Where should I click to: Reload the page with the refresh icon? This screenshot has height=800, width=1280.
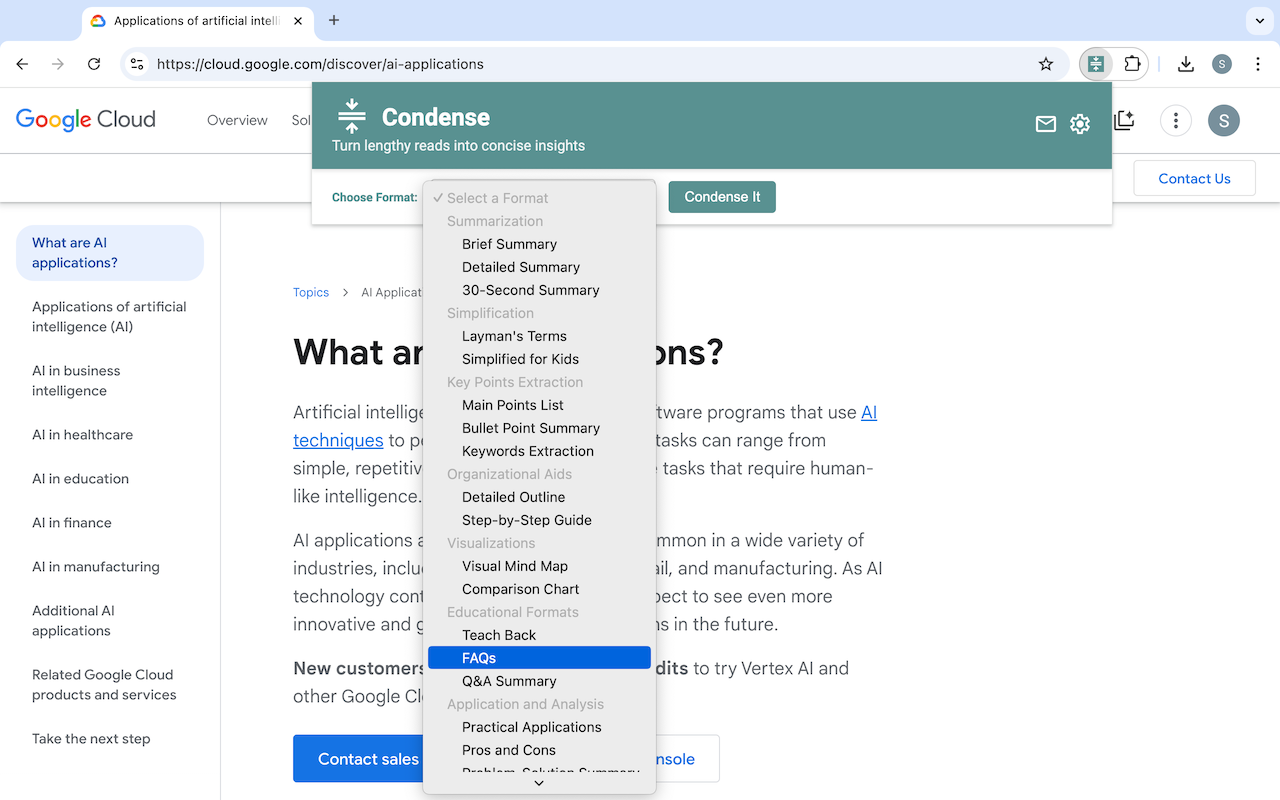coord(94,64)
